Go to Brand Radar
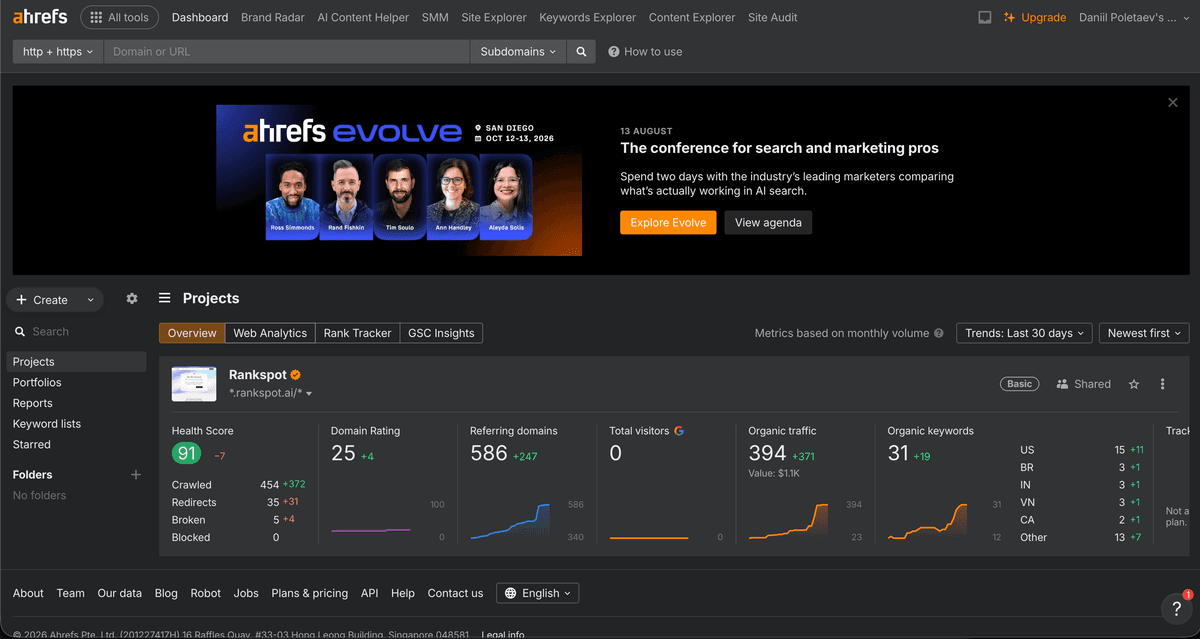The image size is (1200, 639). (273, 17)
